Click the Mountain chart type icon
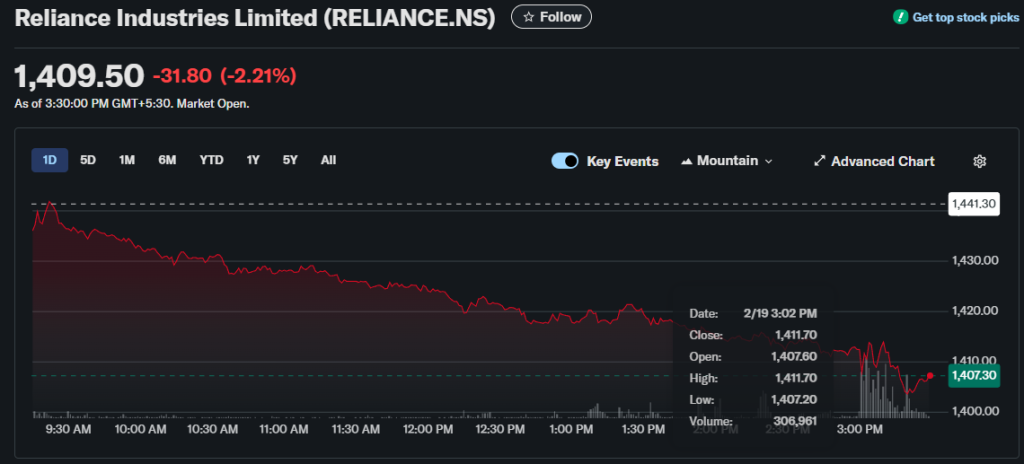Screen dimensions: 1024x464 point(686,161)
